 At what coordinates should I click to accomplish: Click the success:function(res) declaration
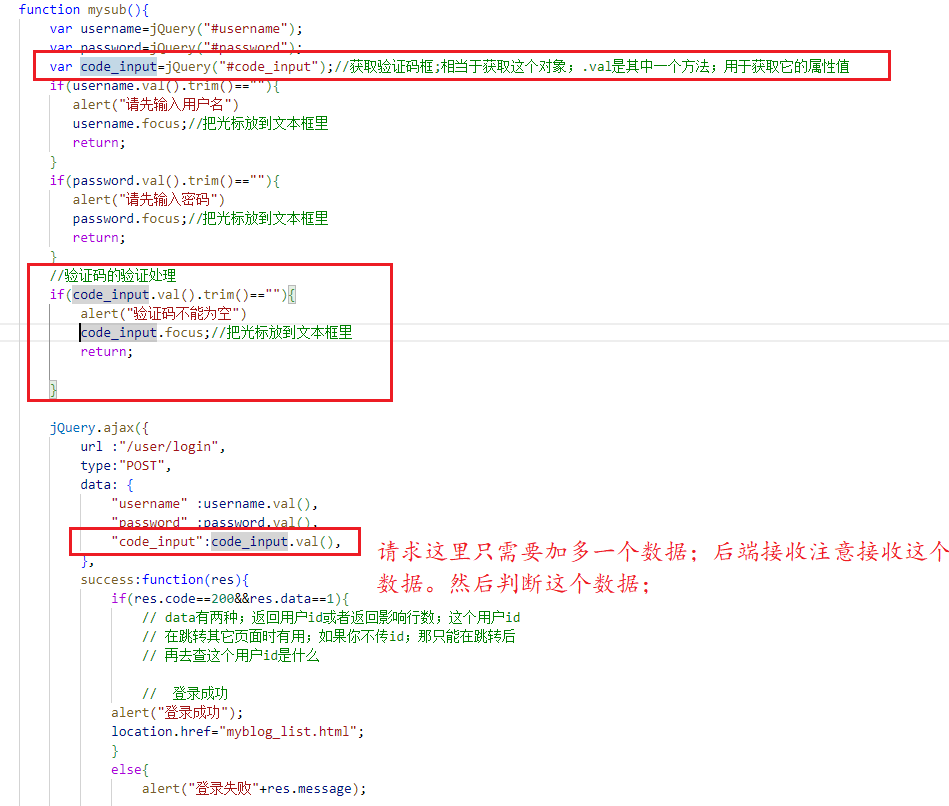[170, 578]
